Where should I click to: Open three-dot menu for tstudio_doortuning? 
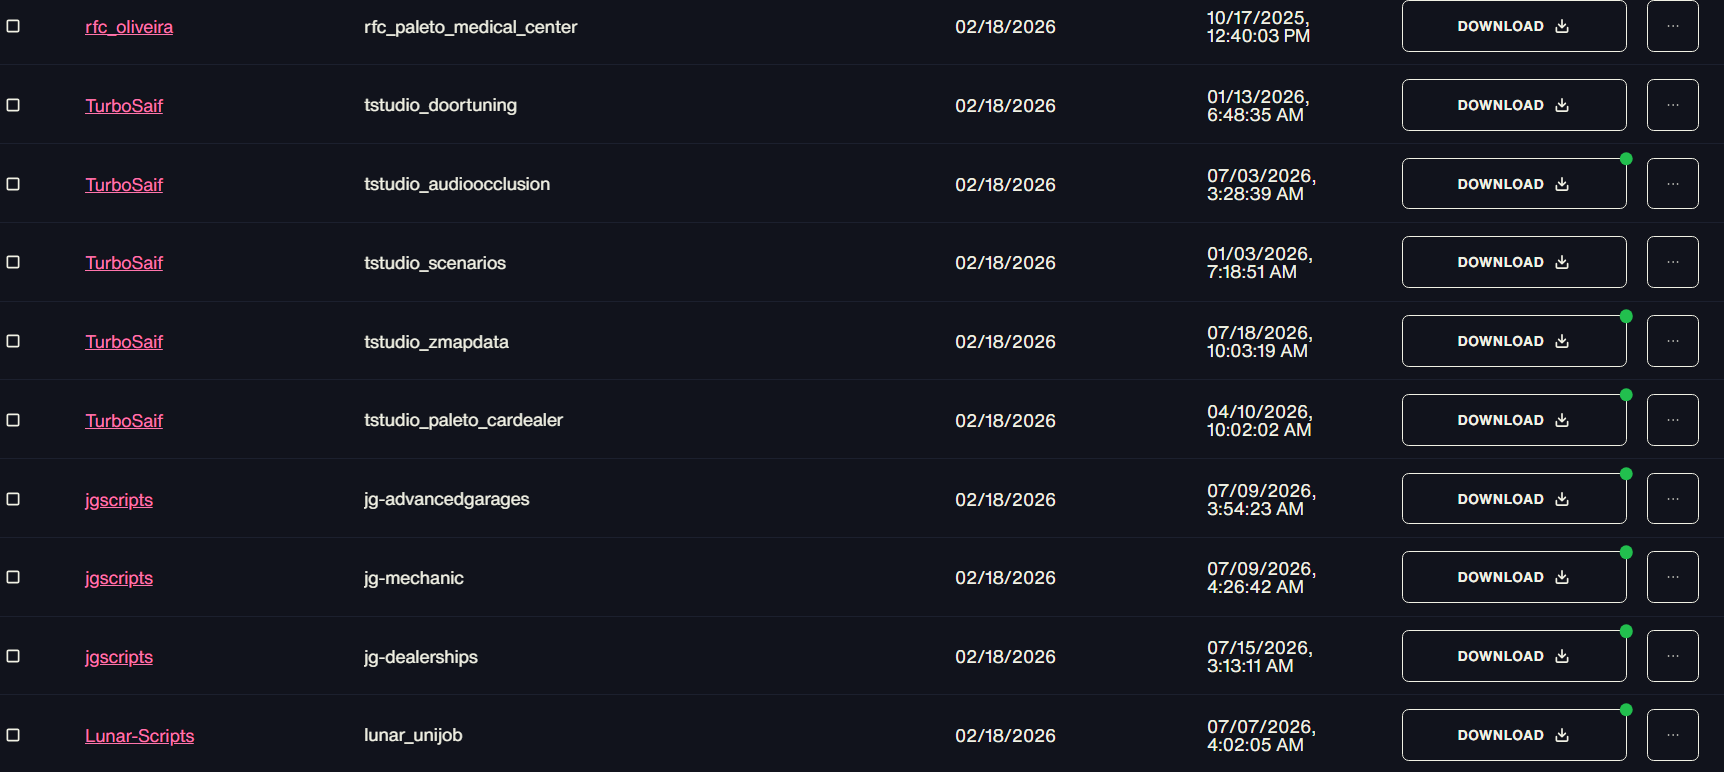(1672, 105)
